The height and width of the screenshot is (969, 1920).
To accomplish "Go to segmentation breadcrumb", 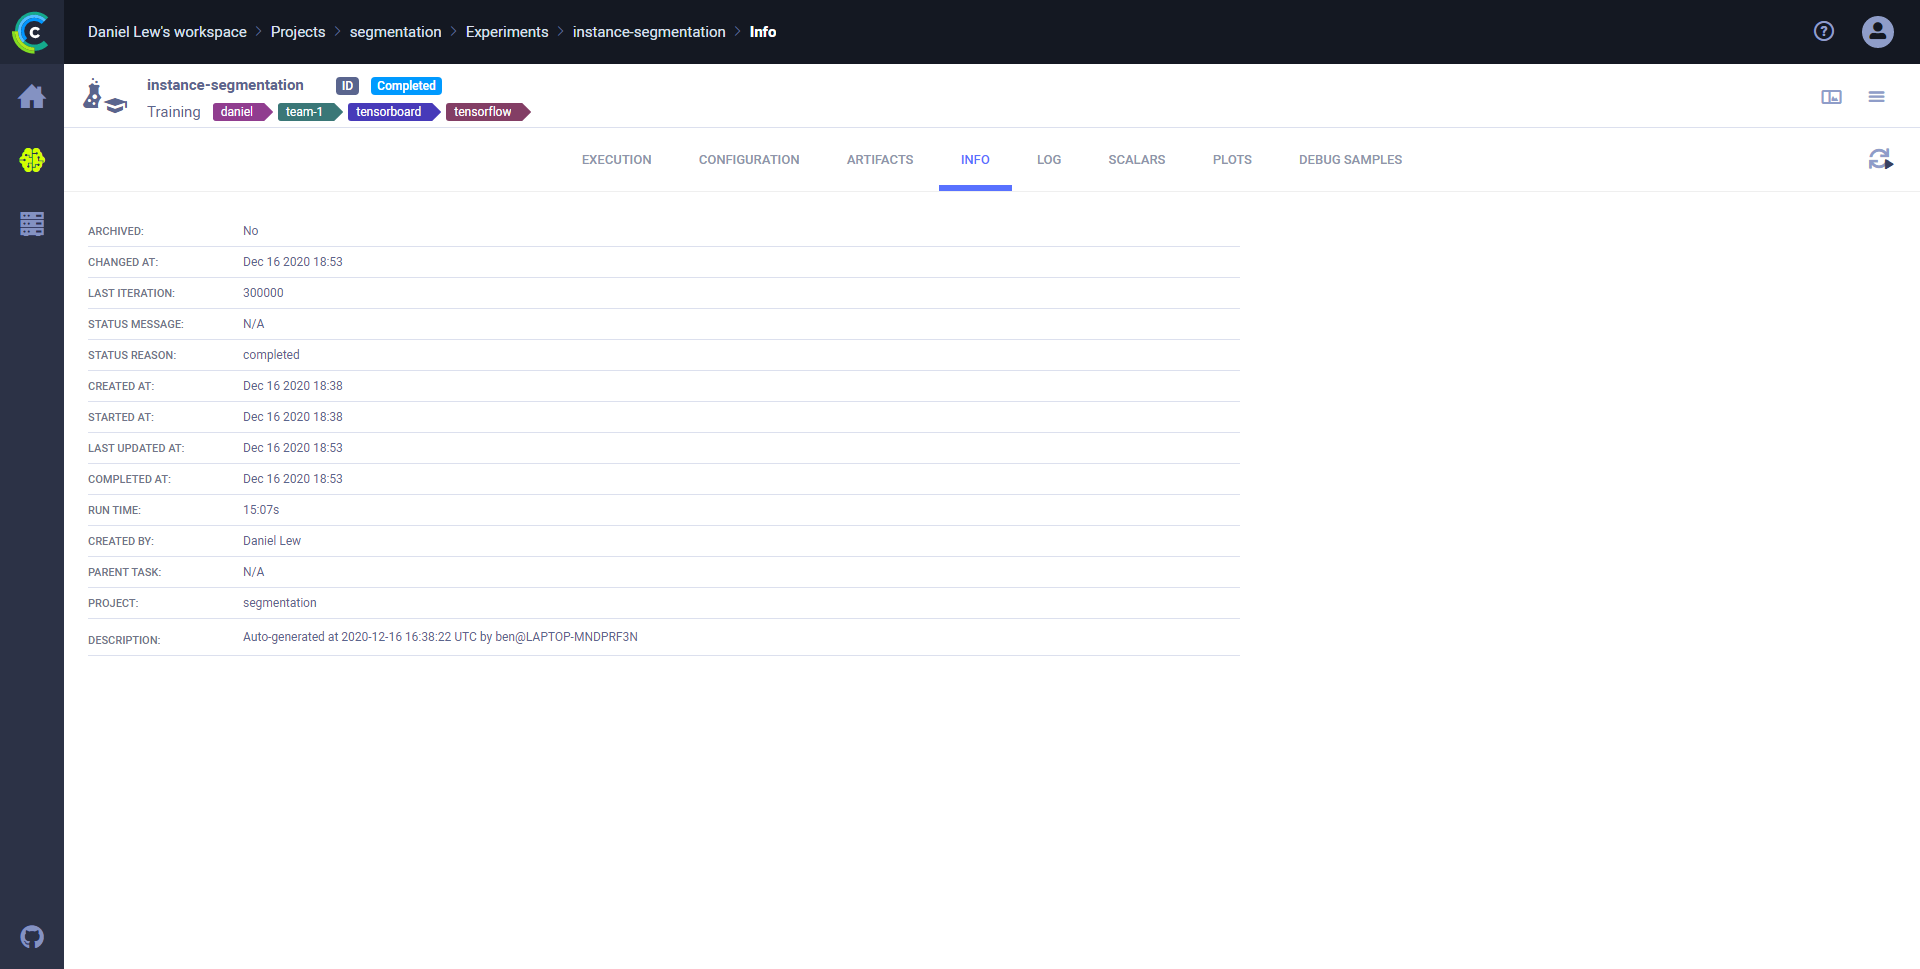I will (x=395, y=32).
